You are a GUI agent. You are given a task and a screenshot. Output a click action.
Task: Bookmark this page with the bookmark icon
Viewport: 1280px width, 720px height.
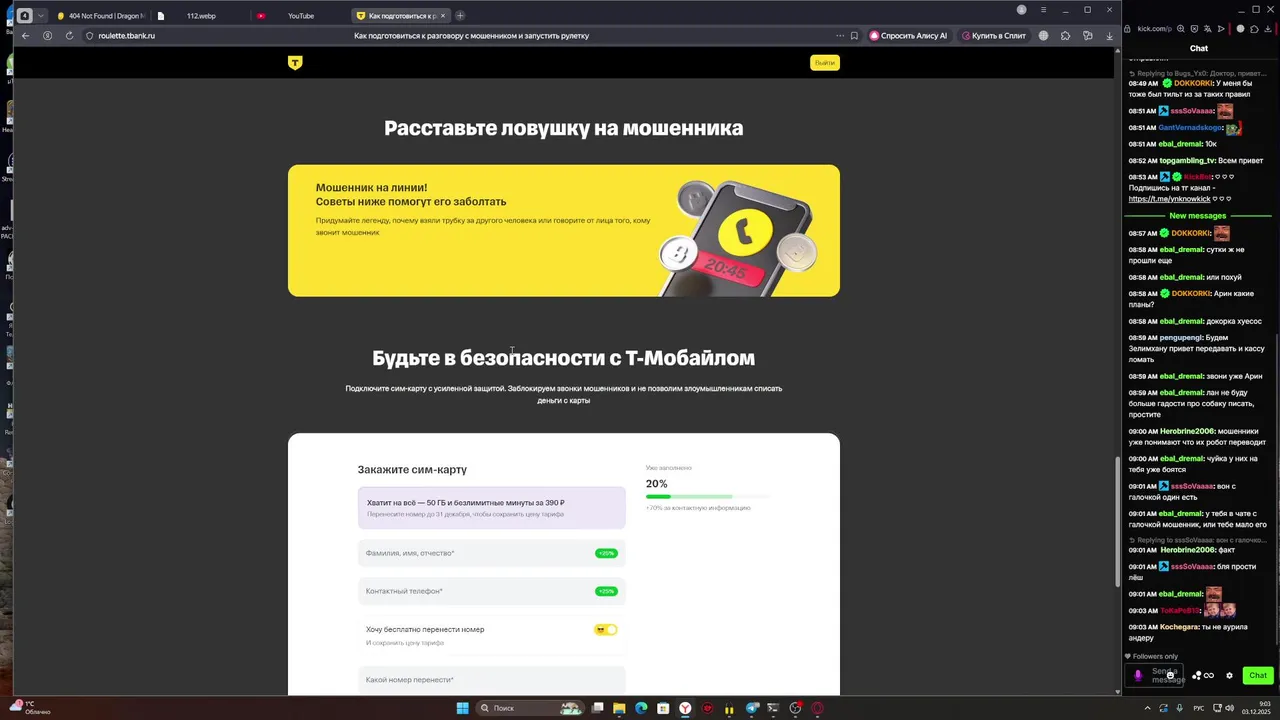[854, 36]
